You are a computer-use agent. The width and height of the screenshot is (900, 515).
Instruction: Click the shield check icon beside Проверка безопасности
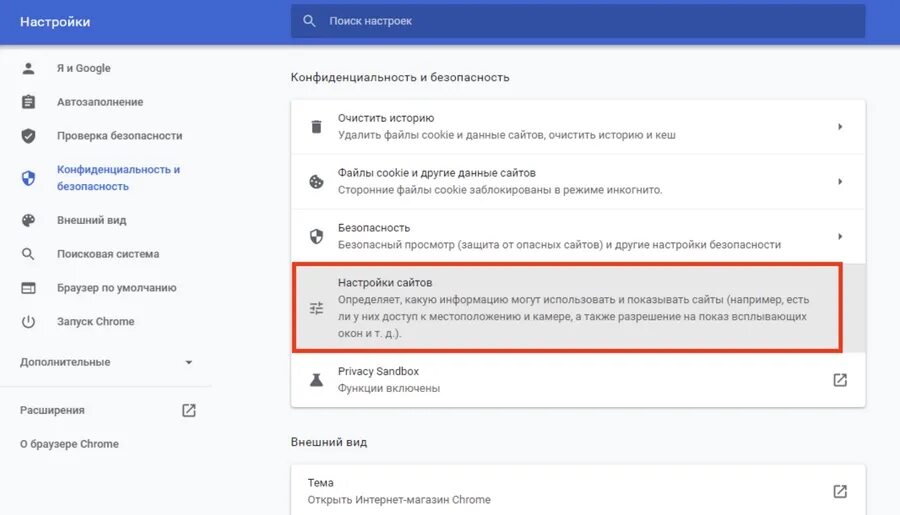(x=28, y=136)
